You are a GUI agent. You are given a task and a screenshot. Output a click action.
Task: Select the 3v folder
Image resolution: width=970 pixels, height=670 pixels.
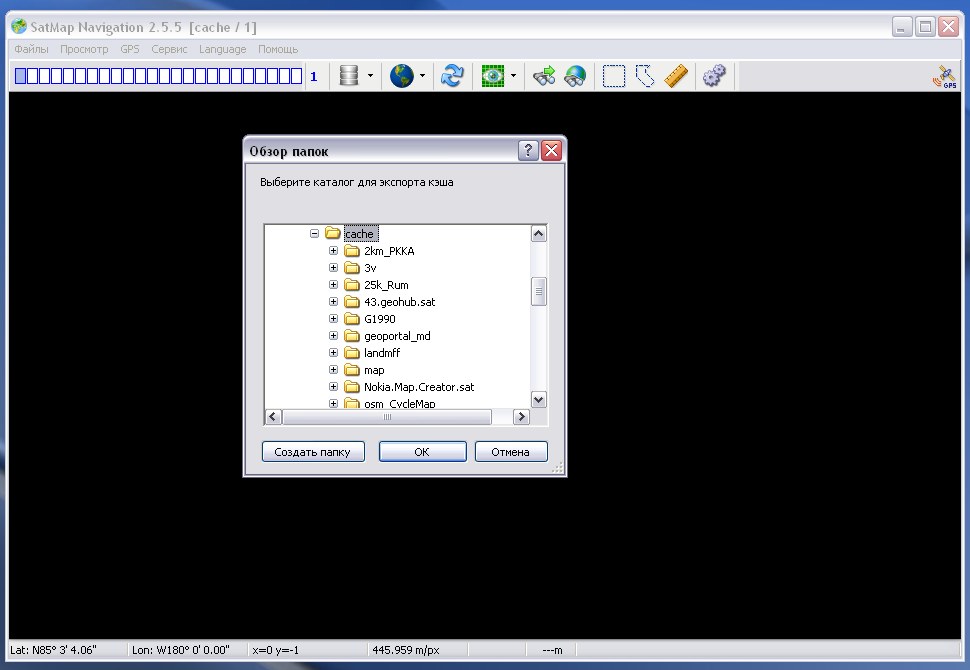point(370,268)
